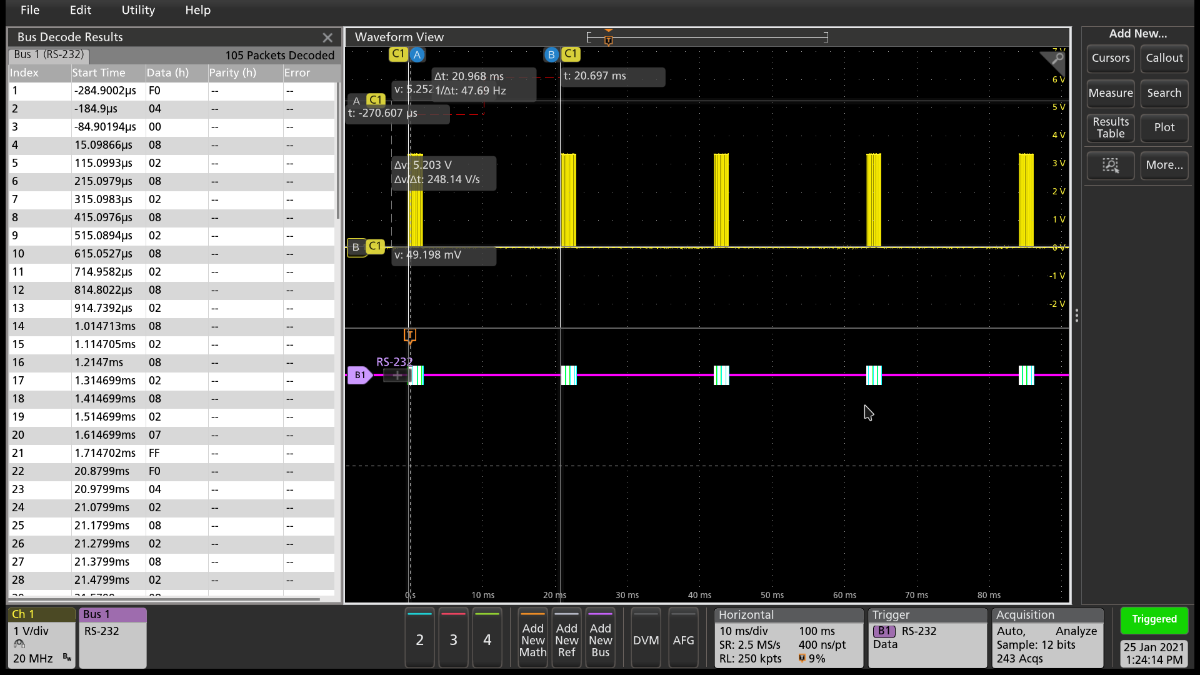Open the More... add-new options

(x=1164, y=165)
